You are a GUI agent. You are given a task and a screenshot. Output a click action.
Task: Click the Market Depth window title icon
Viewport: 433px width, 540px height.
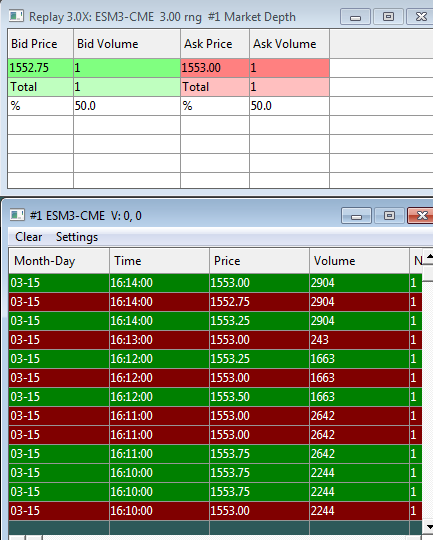[16, 16]
